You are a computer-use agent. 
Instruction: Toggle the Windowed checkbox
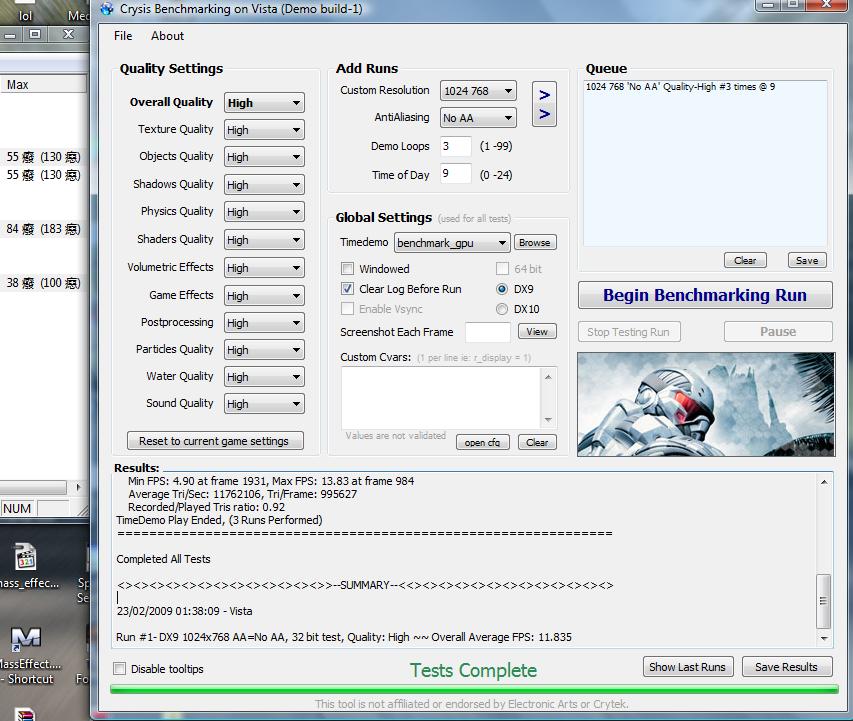pyautogui.click(x=347, y=269)
